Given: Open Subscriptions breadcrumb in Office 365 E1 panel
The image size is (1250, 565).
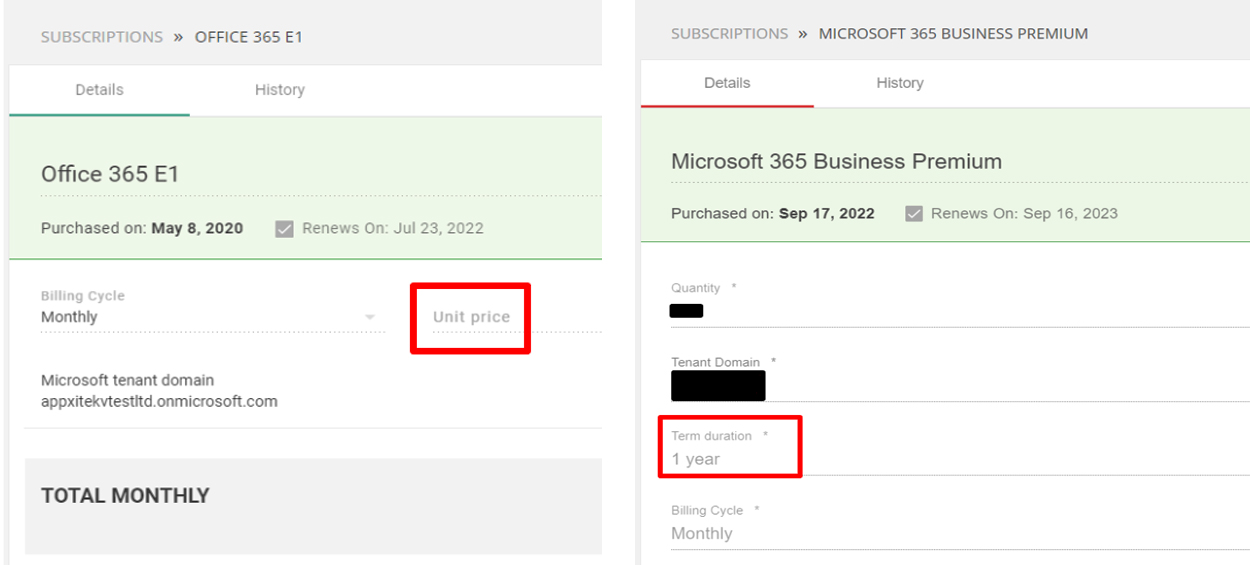Looking at the screenshot, I should pos(102,37).
